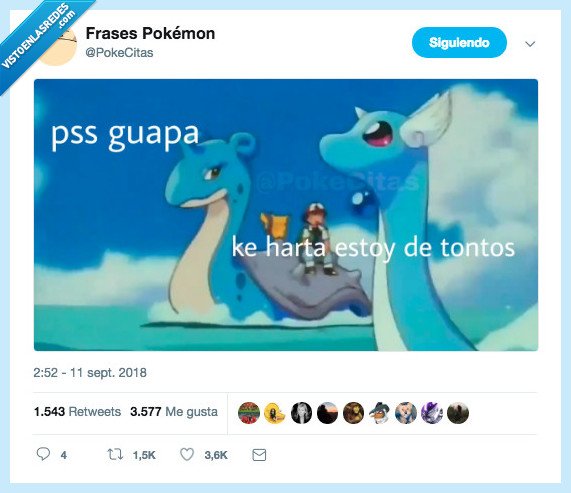Open the bird character liker avatar
Viewport: 571px width, 493px height.
[379, 413]
